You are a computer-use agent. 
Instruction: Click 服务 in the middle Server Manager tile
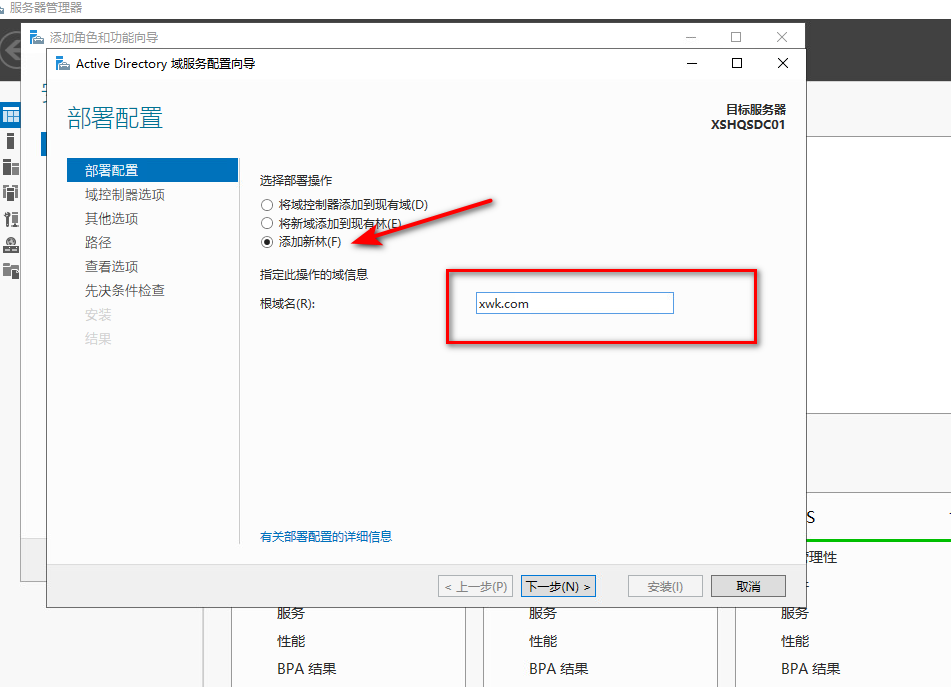pyautogui.click(x=543, y=613)
